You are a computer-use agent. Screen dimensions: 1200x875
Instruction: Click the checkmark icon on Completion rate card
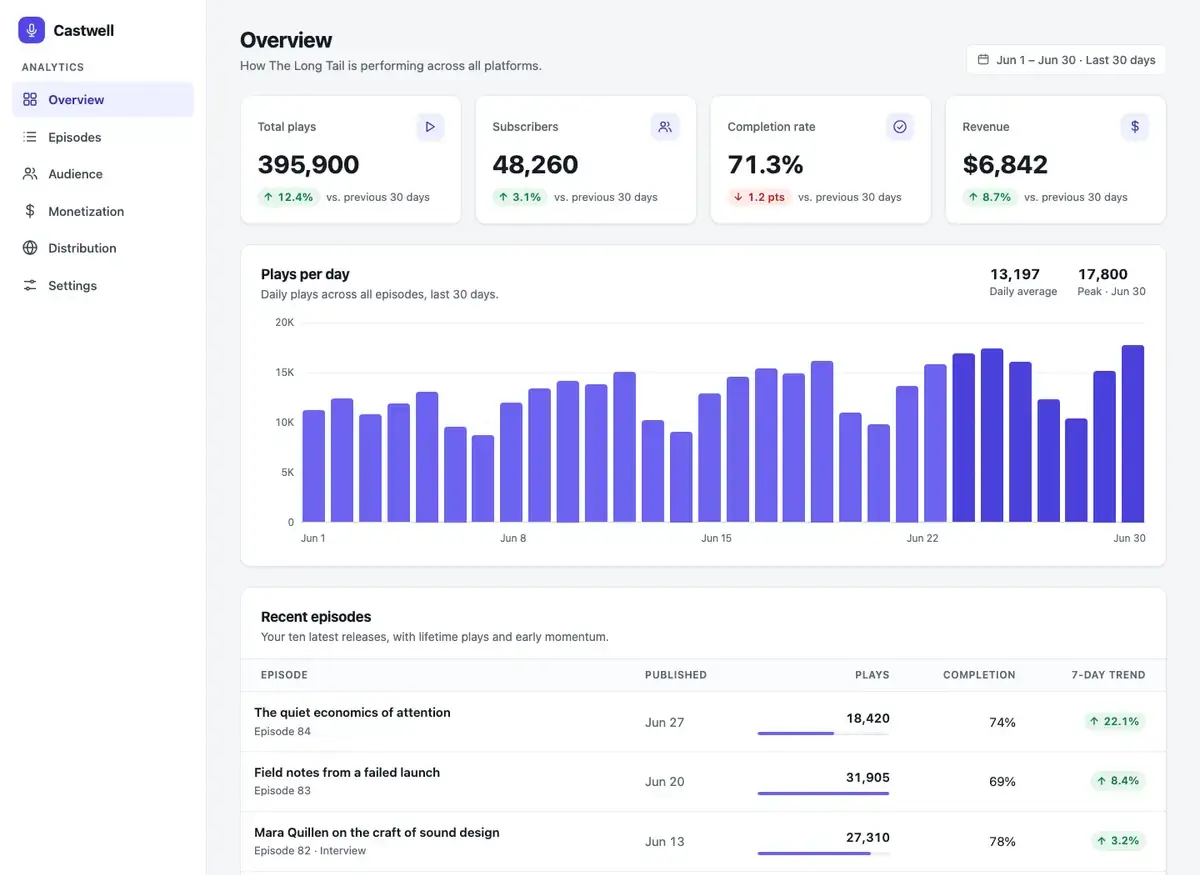(900, 127)
